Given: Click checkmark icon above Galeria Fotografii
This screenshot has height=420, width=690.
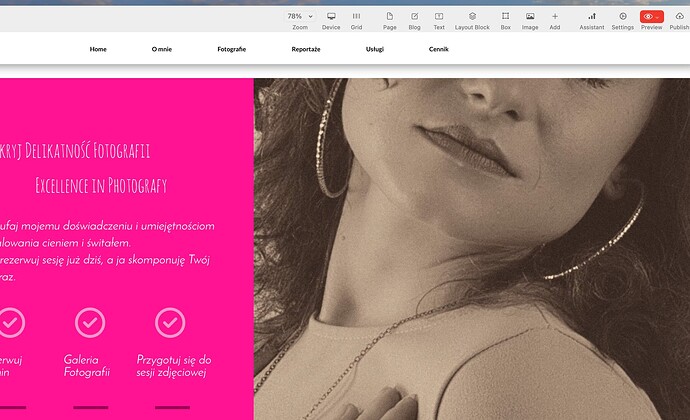Looking at the screenshot, I should tap(91, 322).
